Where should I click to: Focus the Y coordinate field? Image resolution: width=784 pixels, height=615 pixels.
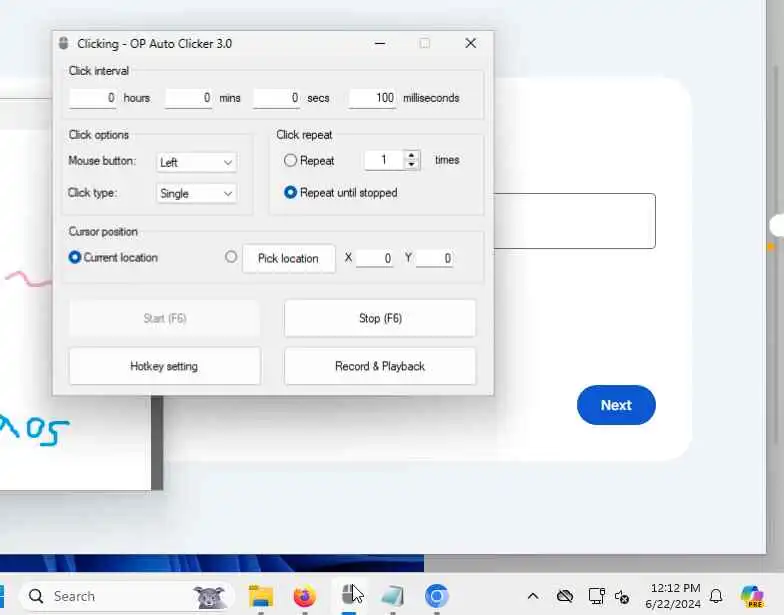point(434,258)
